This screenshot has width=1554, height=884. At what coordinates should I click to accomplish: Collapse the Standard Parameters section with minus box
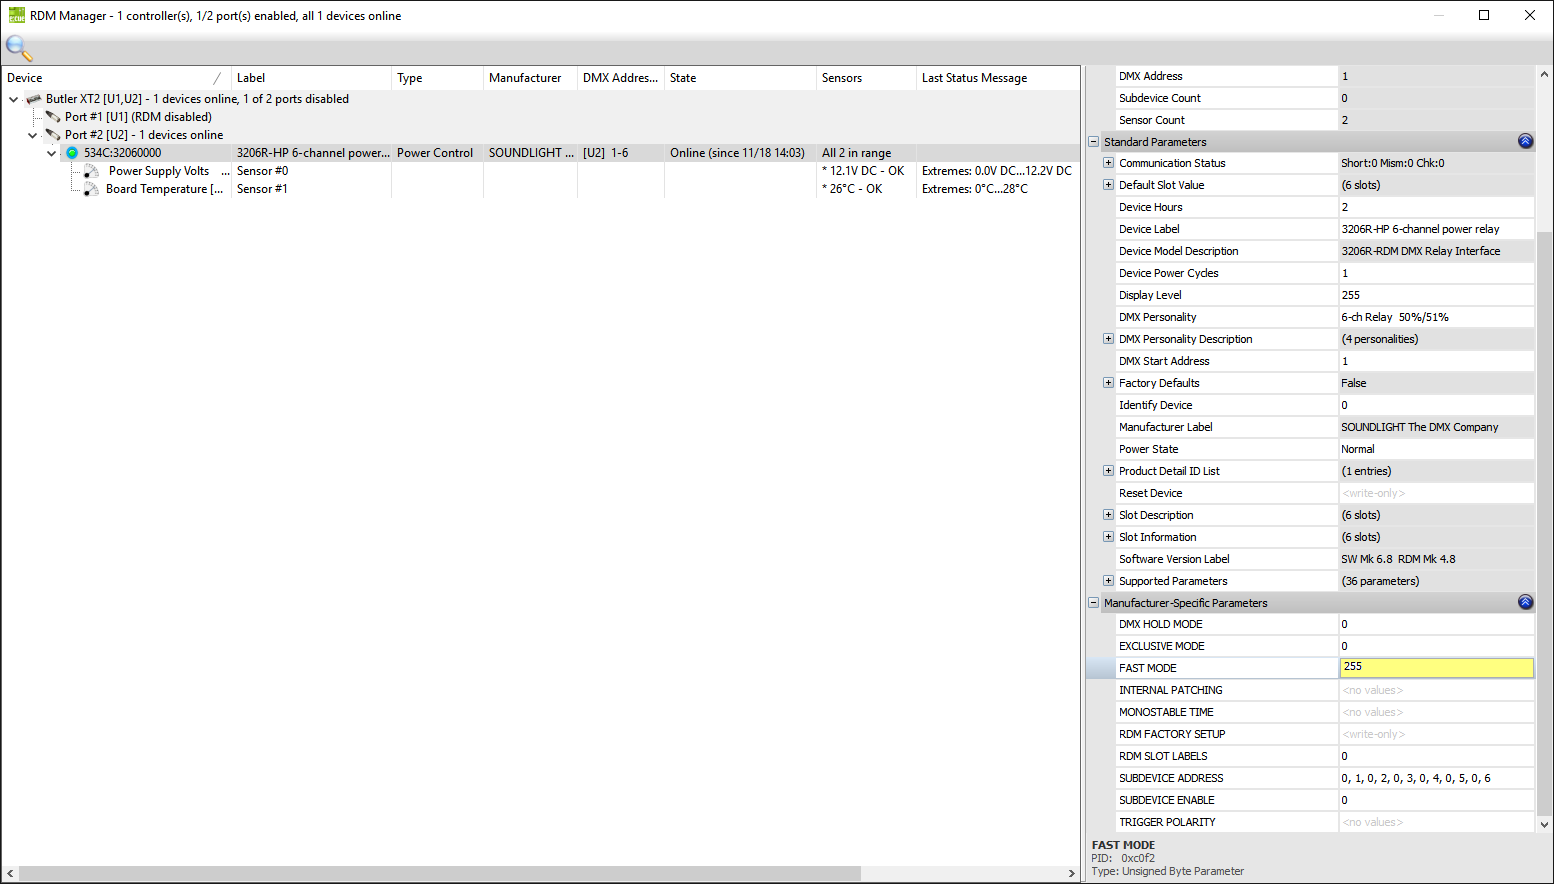tap(1094, 142)
